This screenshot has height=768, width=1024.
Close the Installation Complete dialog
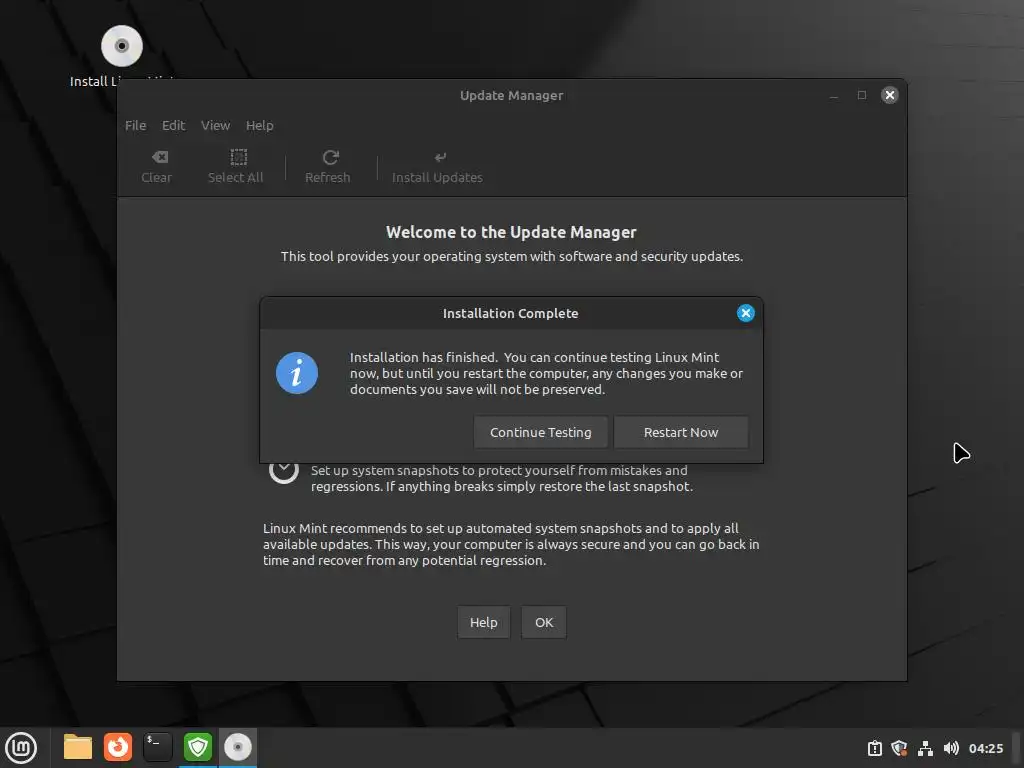(745, 313)
